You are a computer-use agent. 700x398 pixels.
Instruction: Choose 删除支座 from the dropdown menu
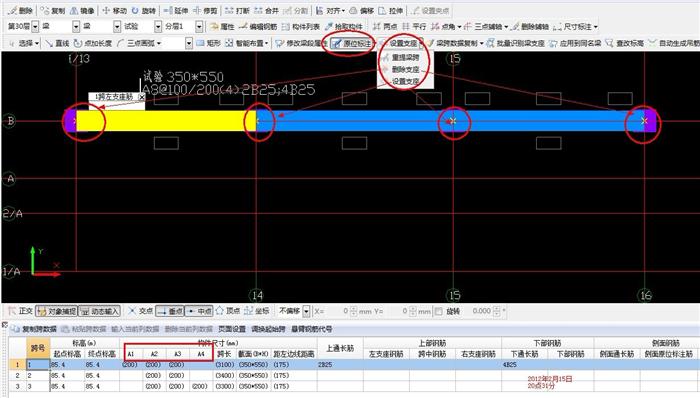click(x=405, y=70)
